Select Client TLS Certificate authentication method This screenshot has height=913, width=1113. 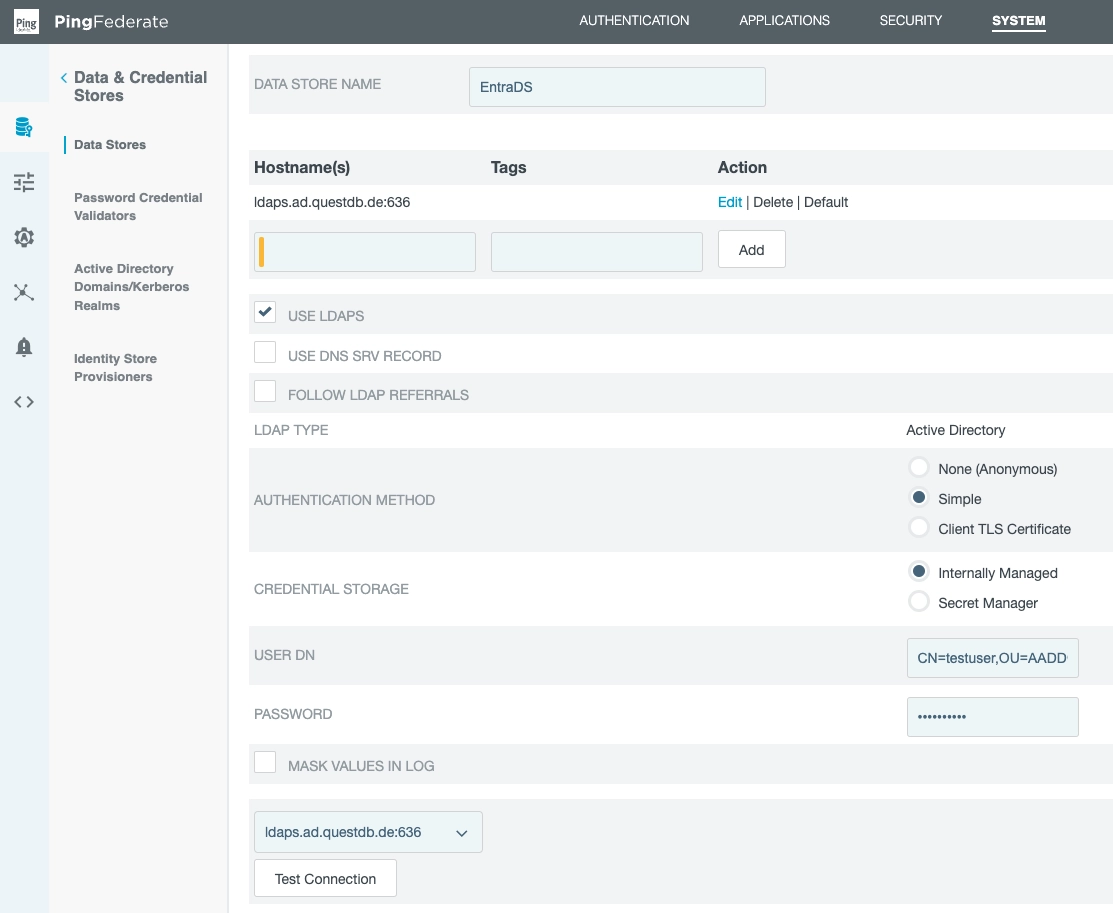pyautogui.click(x=919, y=527)
